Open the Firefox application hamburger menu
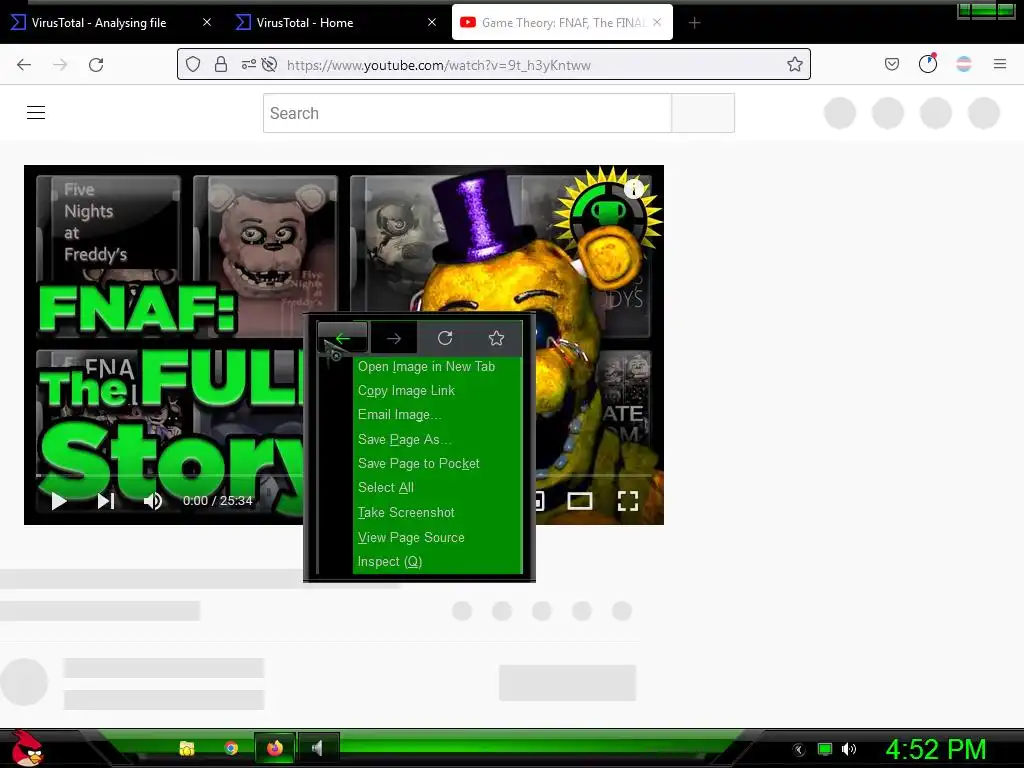Image resolution: width=1024 pixels, height=768 pixels. pyautogui.click(x=999, y=63)
